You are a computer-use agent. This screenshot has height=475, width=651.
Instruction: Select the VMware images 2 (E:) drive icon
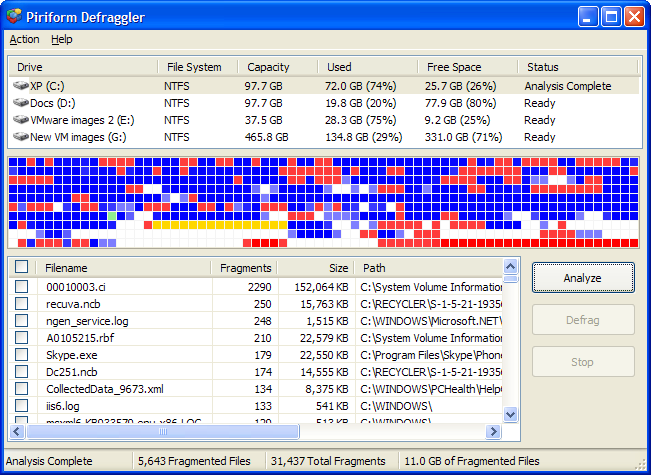pos(20,120)
